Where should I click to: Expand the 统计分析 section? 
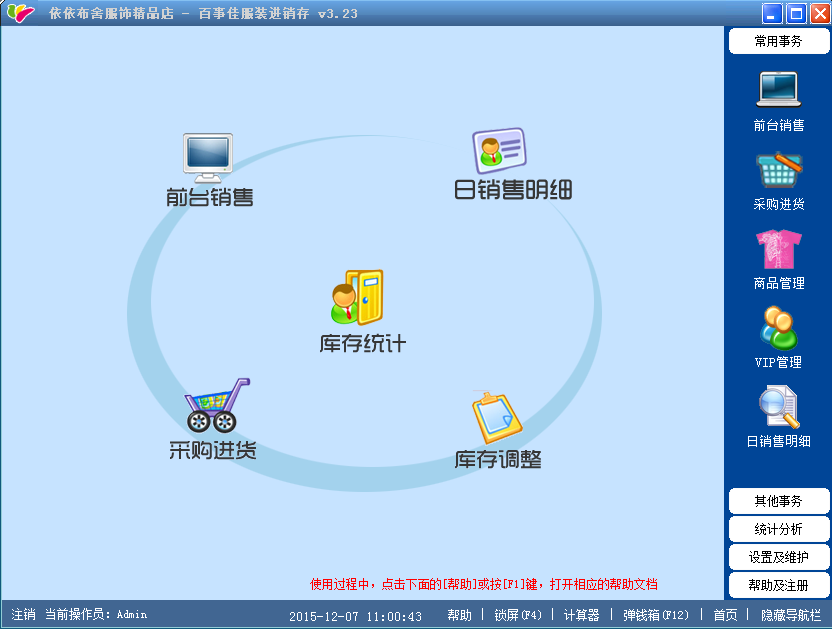tap(778, 529)
